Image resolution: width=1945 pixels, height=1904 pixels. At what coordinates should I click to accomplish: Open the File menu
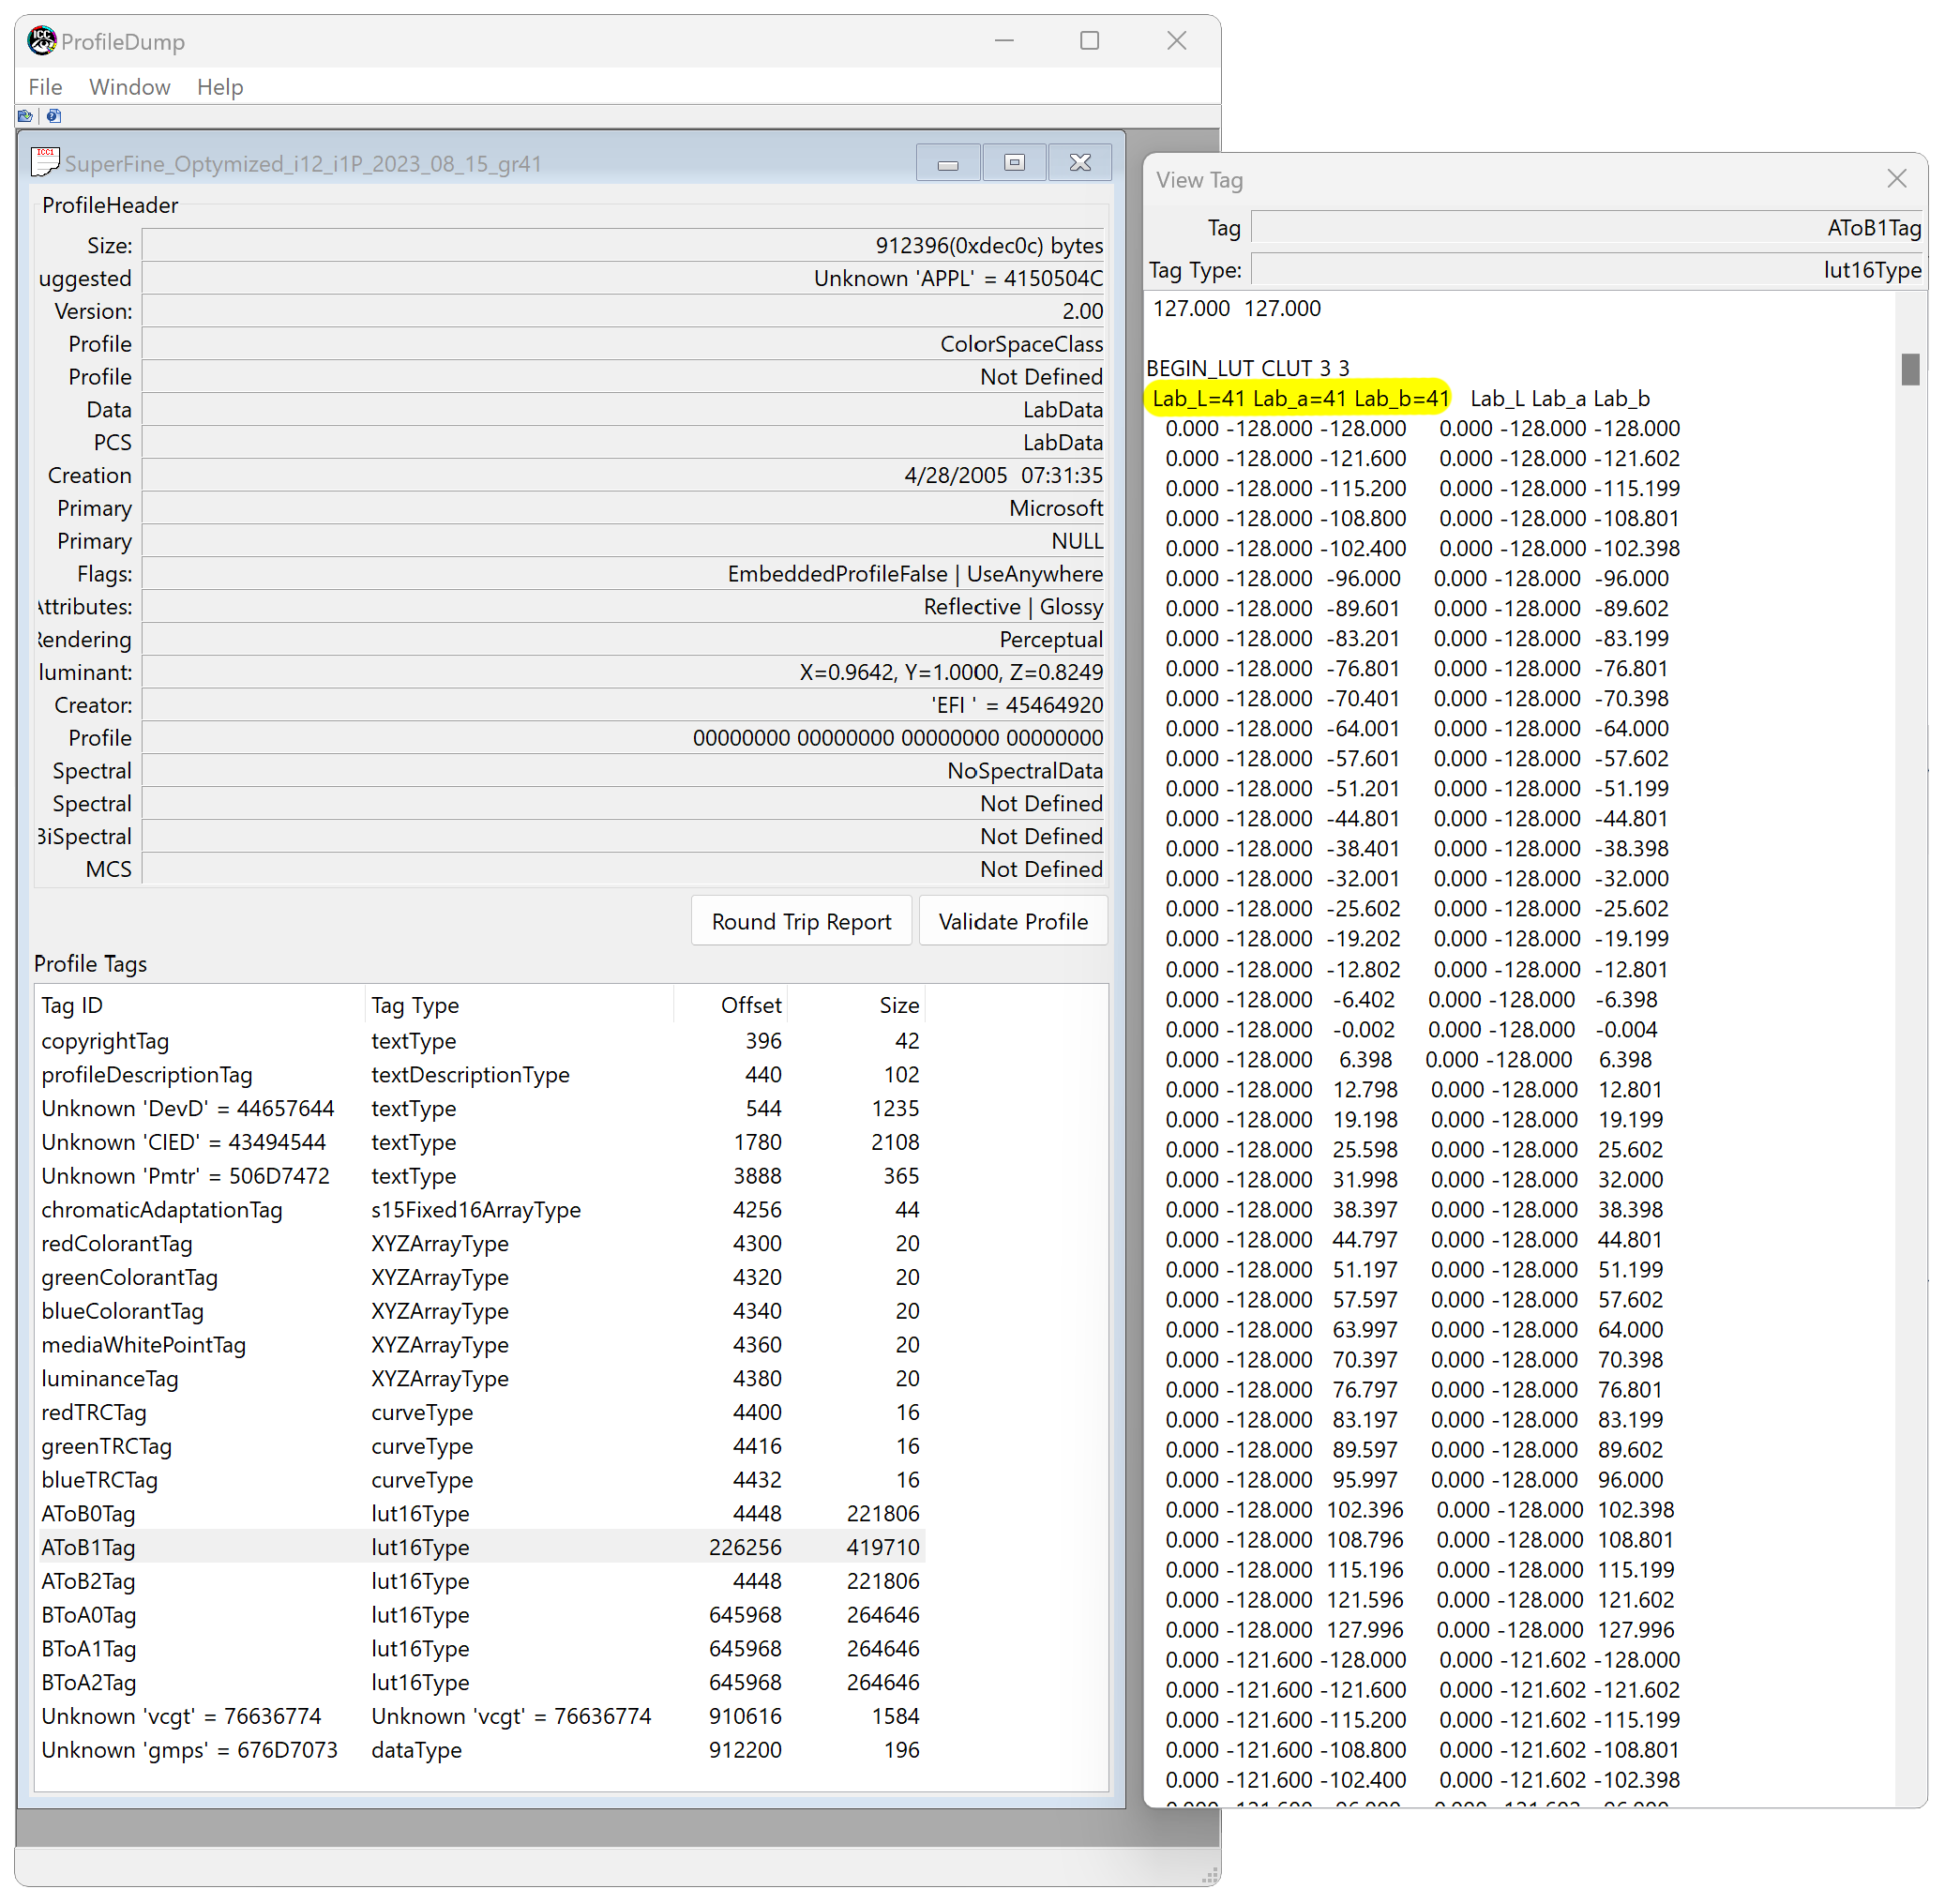[45, 87]
